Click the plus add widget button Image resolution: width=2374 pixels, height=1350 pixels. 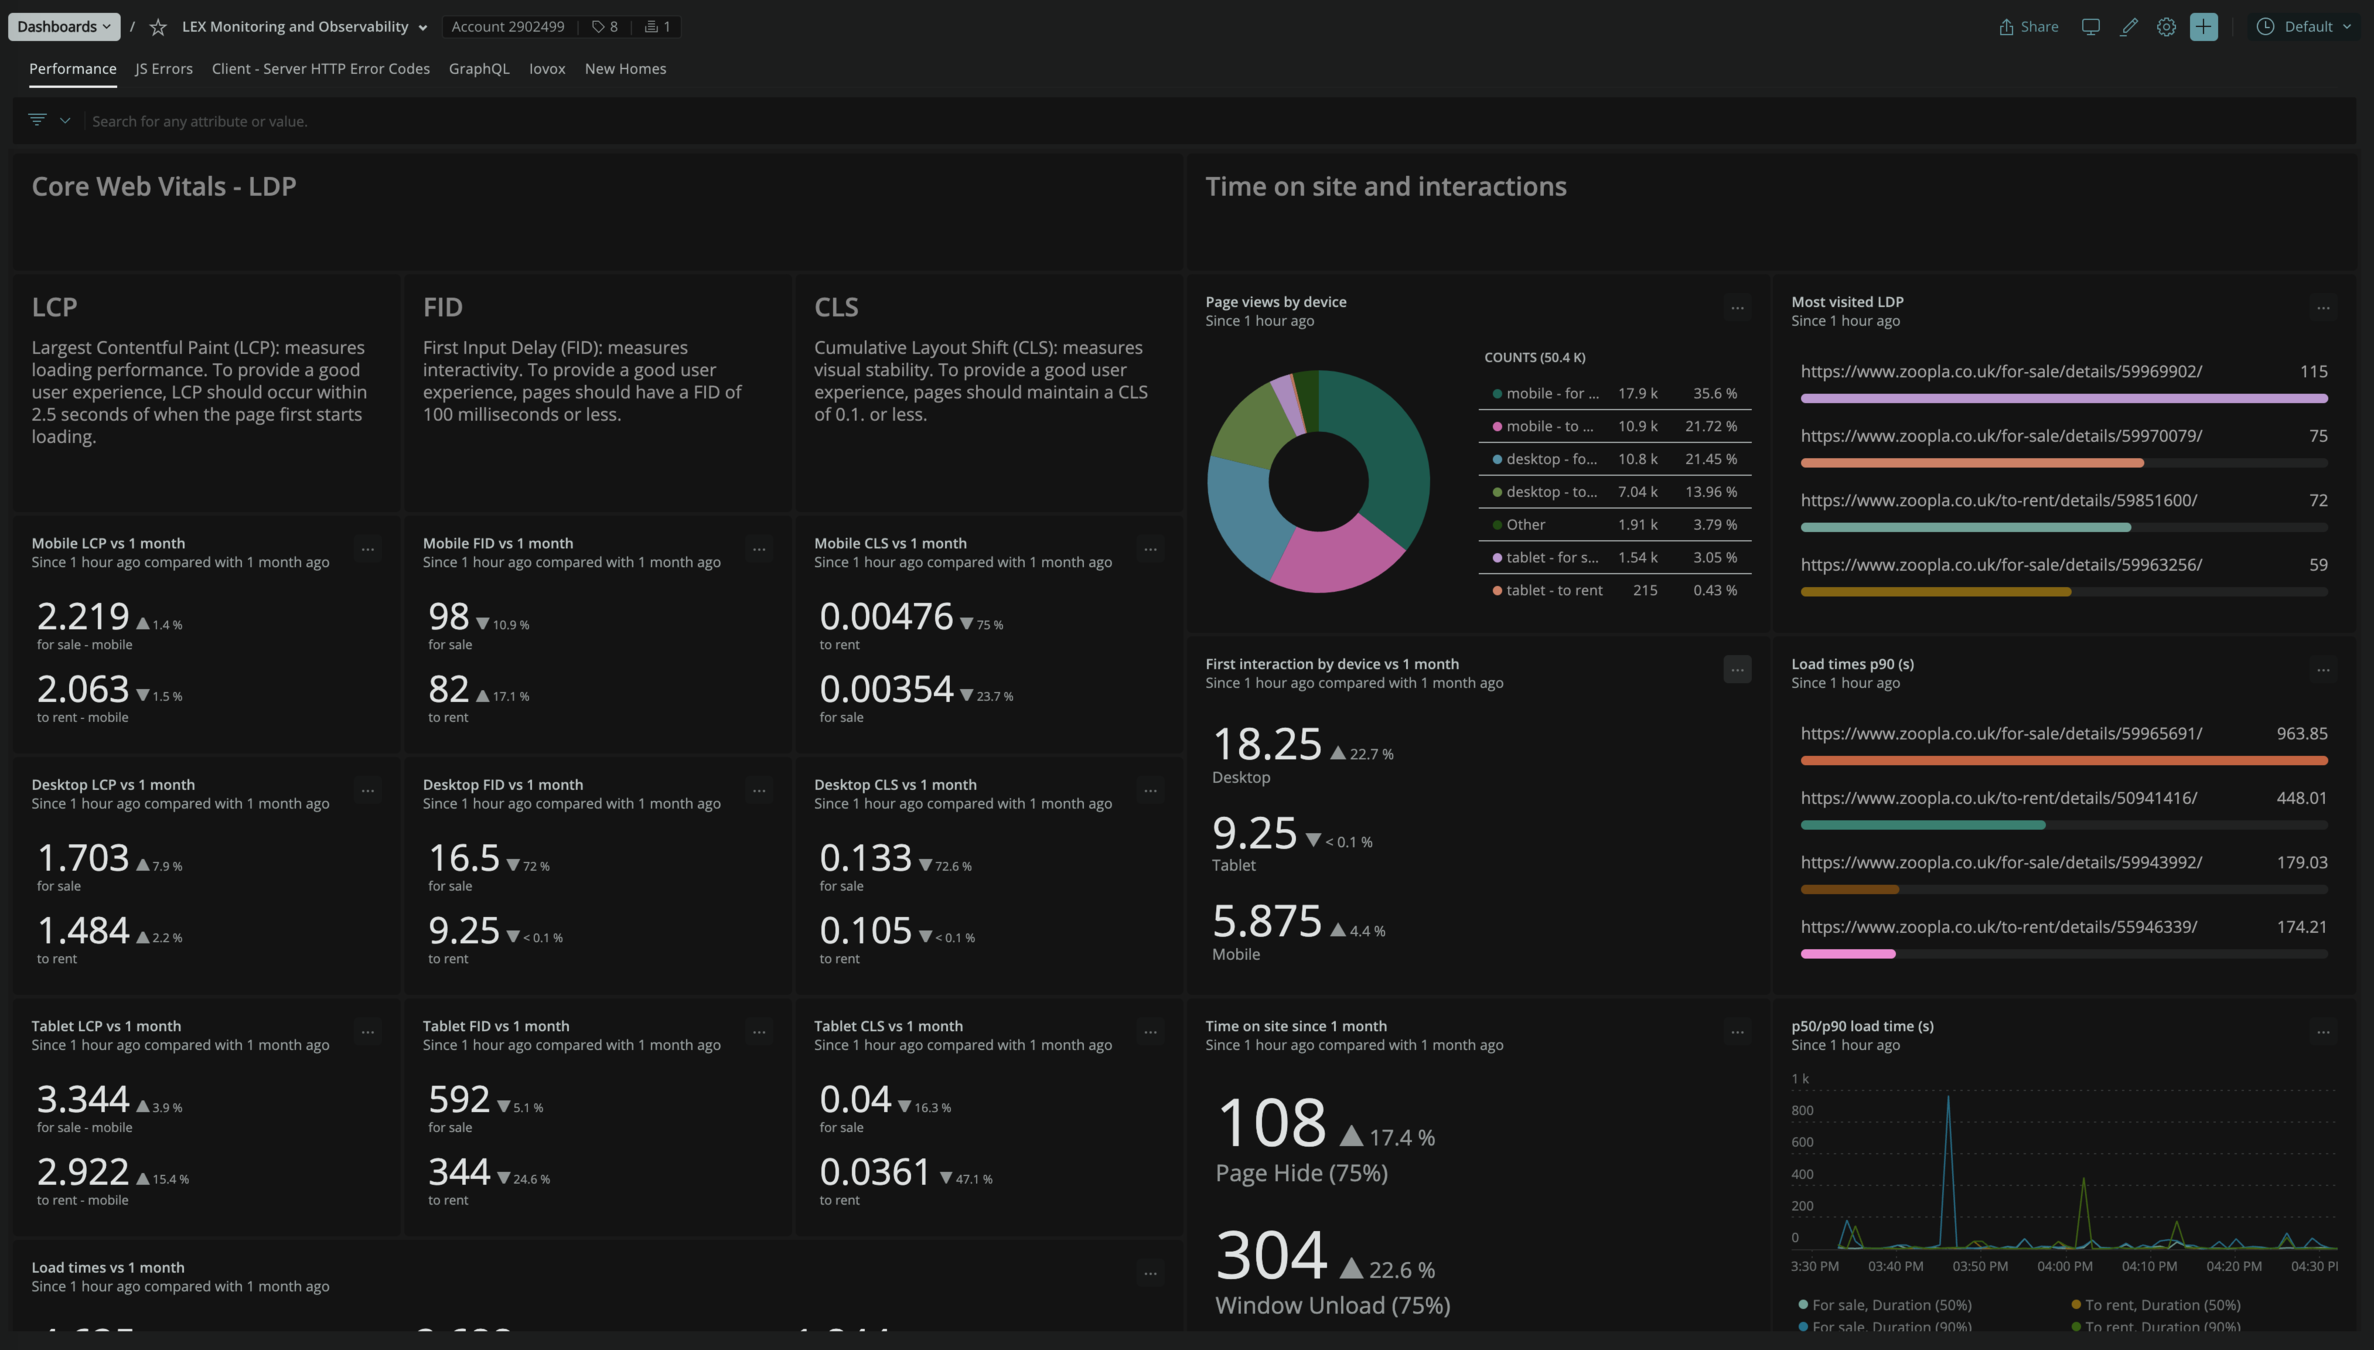[x=2203, y=27]
